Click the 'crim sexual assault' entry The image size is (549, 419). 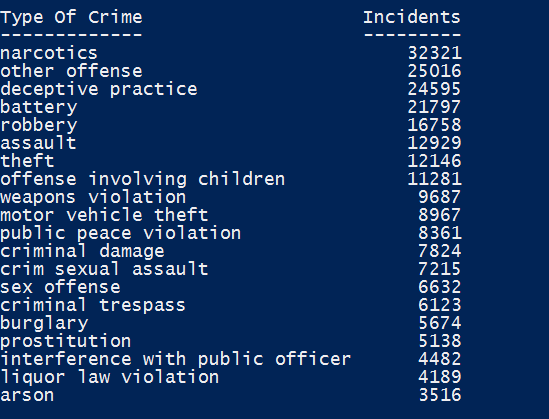coord(104,269)
